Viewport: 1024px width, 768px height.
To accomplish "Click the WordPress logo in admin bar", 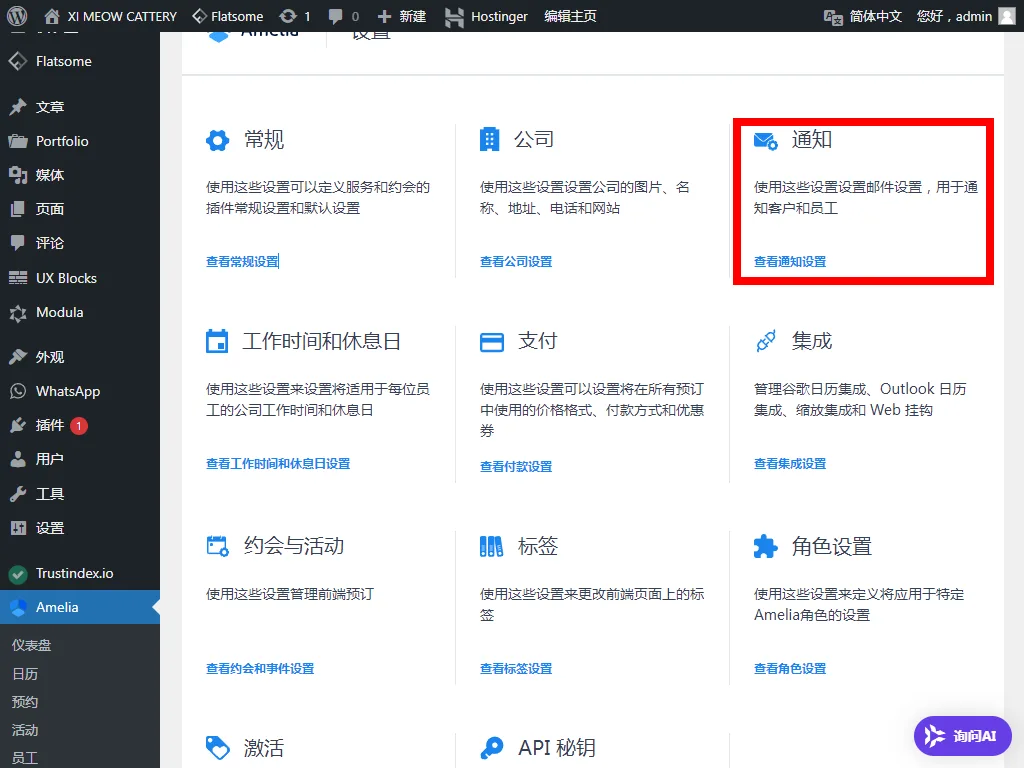I will [17, 16].
